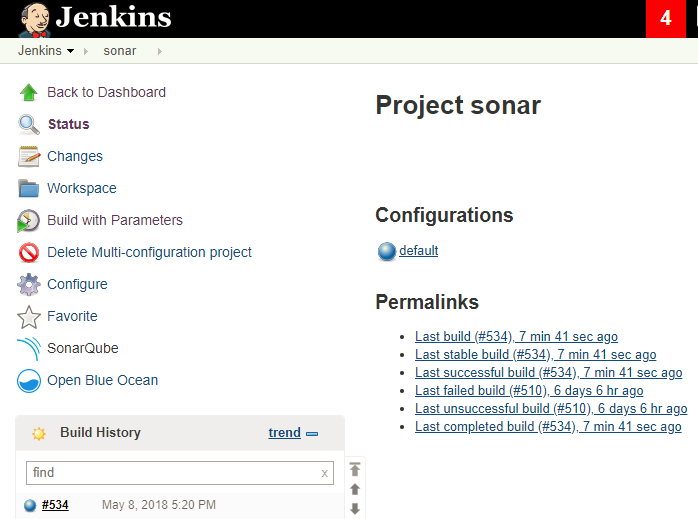
Task: Open the Last unsuccessful build permalink
Action: pyautogui.click(x=551, y=409)
